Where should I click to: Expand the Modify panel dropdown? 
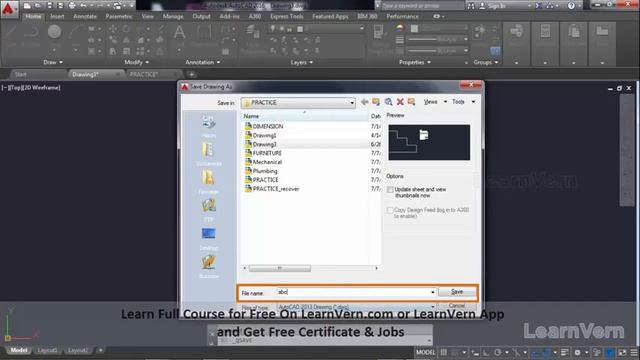[x=136, y=62]
